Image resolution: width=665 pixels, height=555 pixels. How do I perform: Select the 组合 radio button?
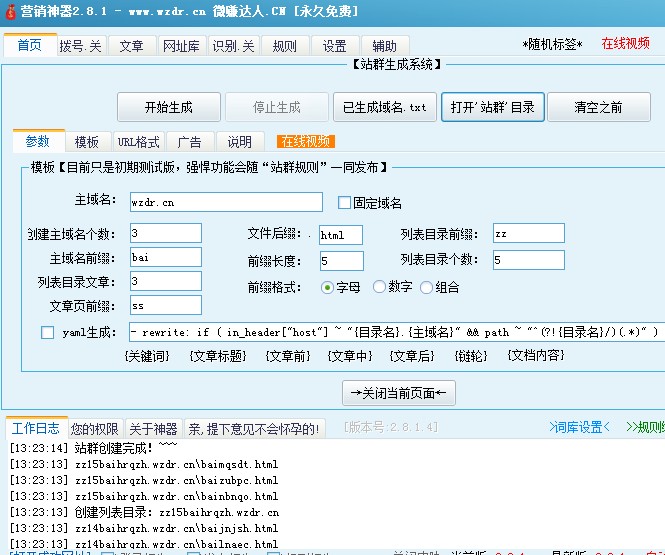[426, 288]
